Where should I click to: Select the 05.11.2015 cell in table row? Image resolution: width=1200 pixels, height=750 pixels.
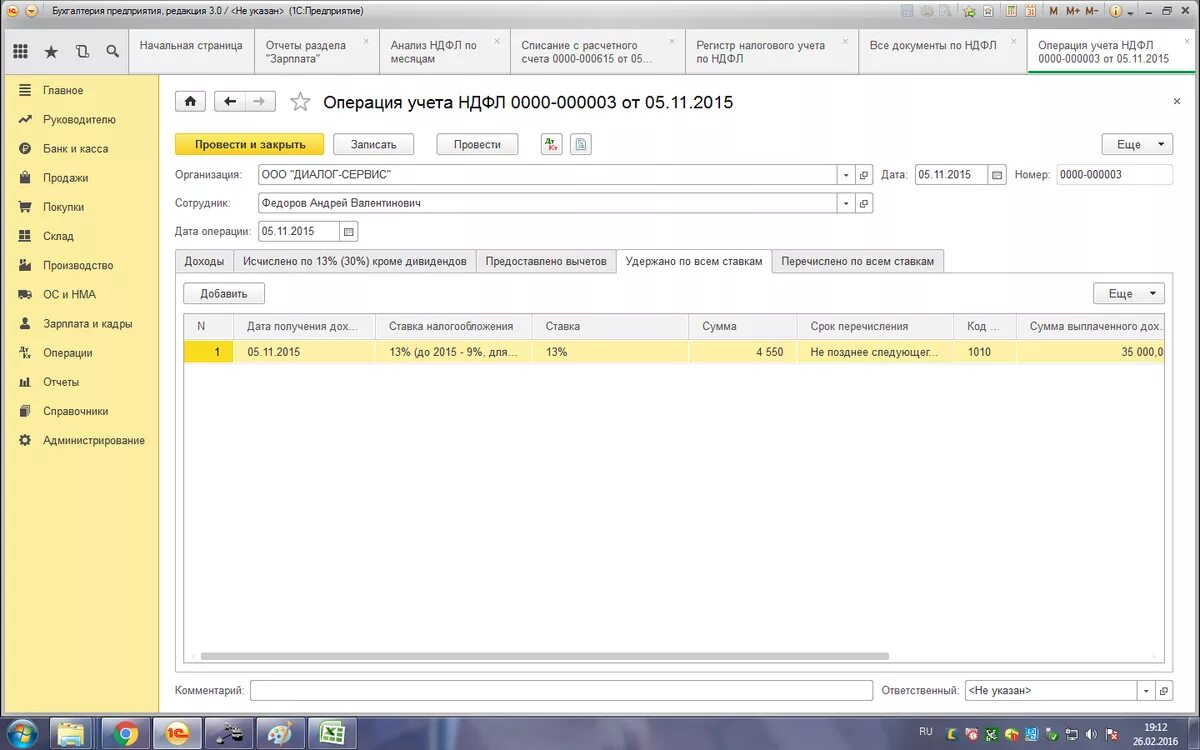pyautogui.click(x=304, y=352)
